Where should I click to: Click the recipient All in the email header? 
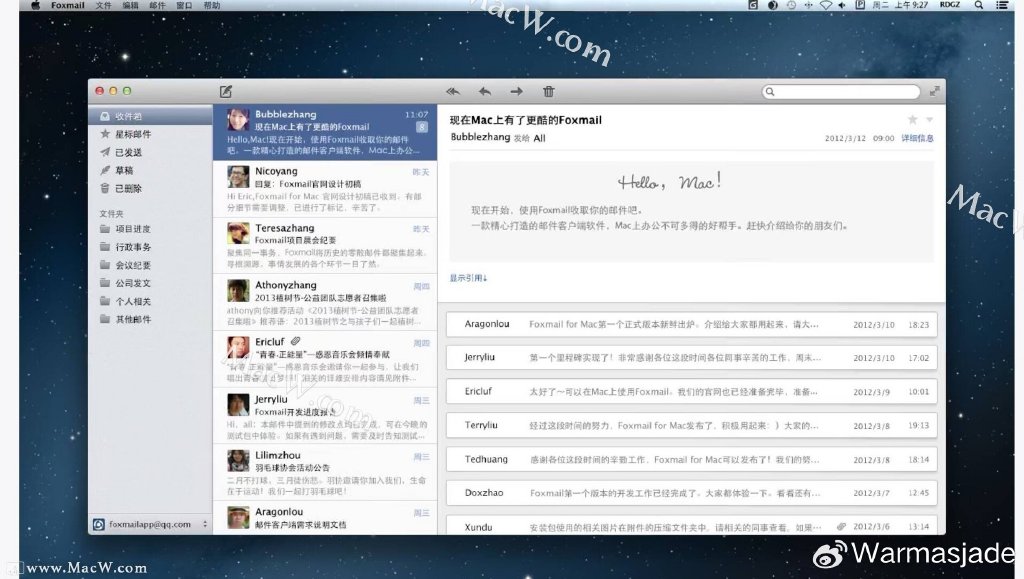click(539, 138)
